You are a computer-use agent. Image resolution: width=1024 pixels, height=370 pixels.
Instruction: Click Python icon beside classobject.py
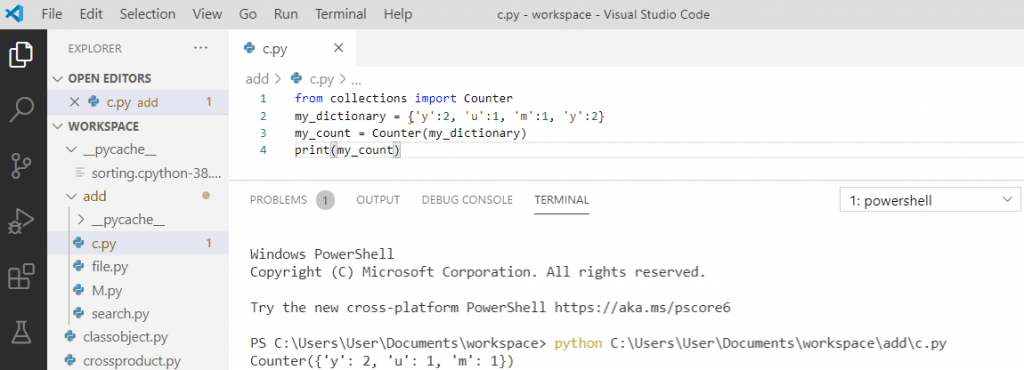pos(71,337)
